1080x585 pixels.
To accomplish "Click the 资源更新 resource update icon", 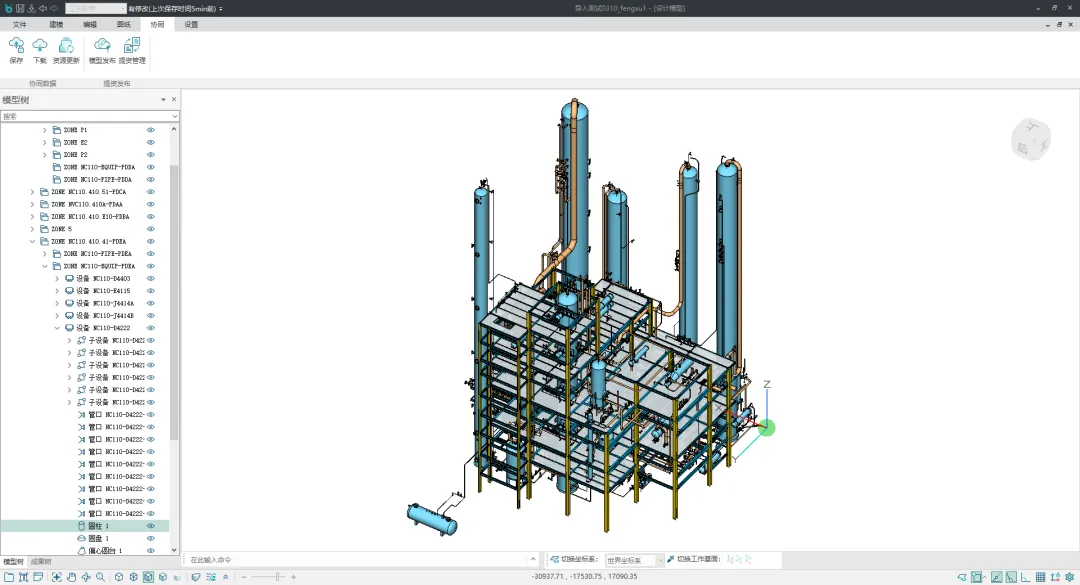I will [x=66, y=45].
